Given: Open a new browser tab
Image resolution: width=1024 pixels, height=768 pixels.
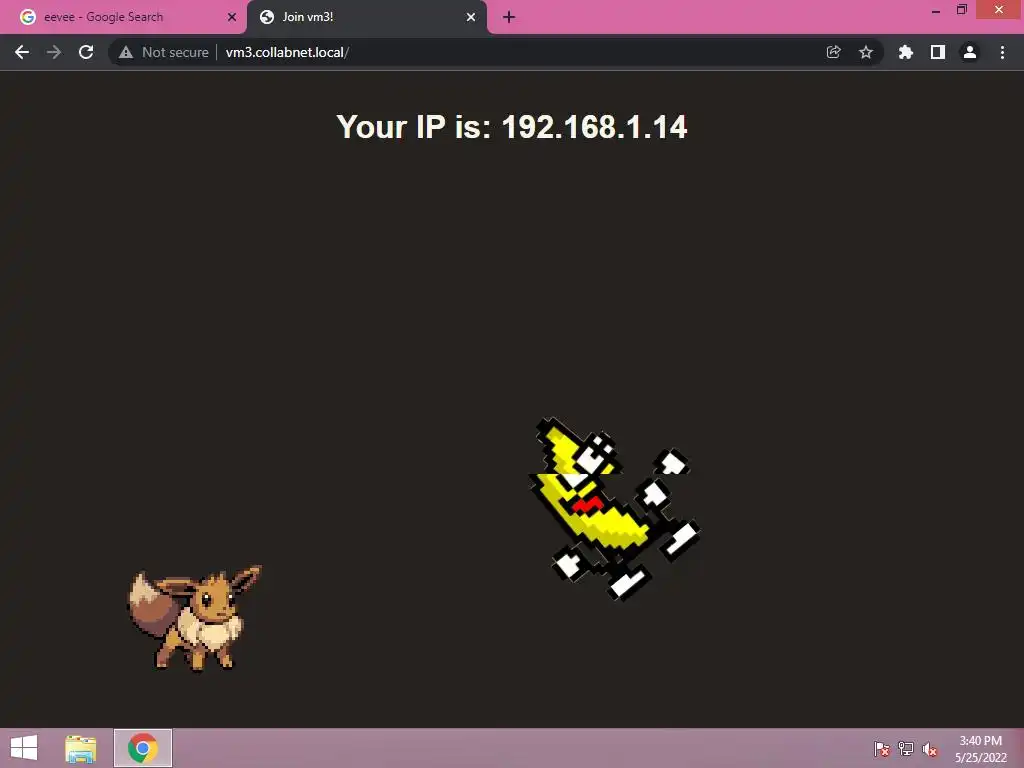Looking at the screenshot, I should (509, 17).
